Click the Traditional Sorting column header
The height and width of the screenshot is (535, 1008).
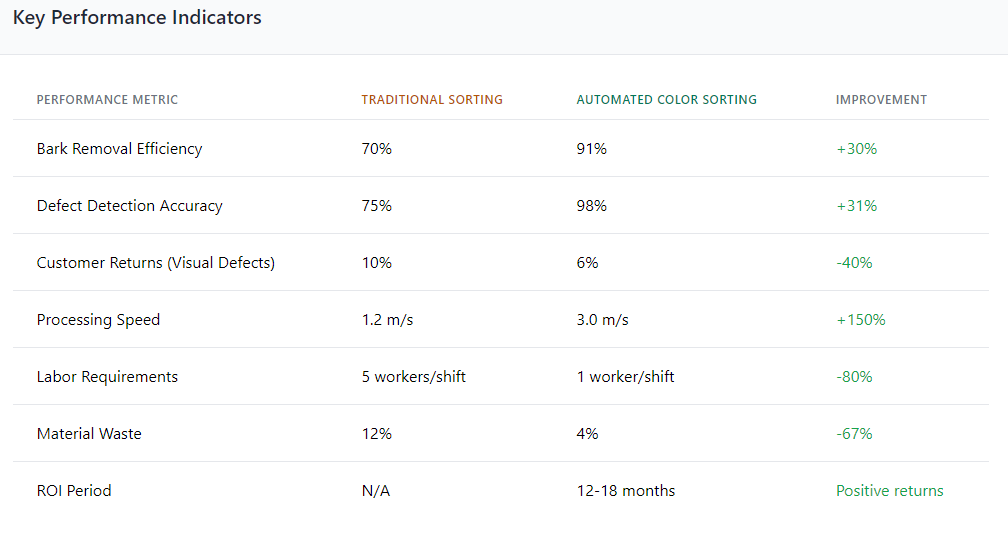point(432,100)
